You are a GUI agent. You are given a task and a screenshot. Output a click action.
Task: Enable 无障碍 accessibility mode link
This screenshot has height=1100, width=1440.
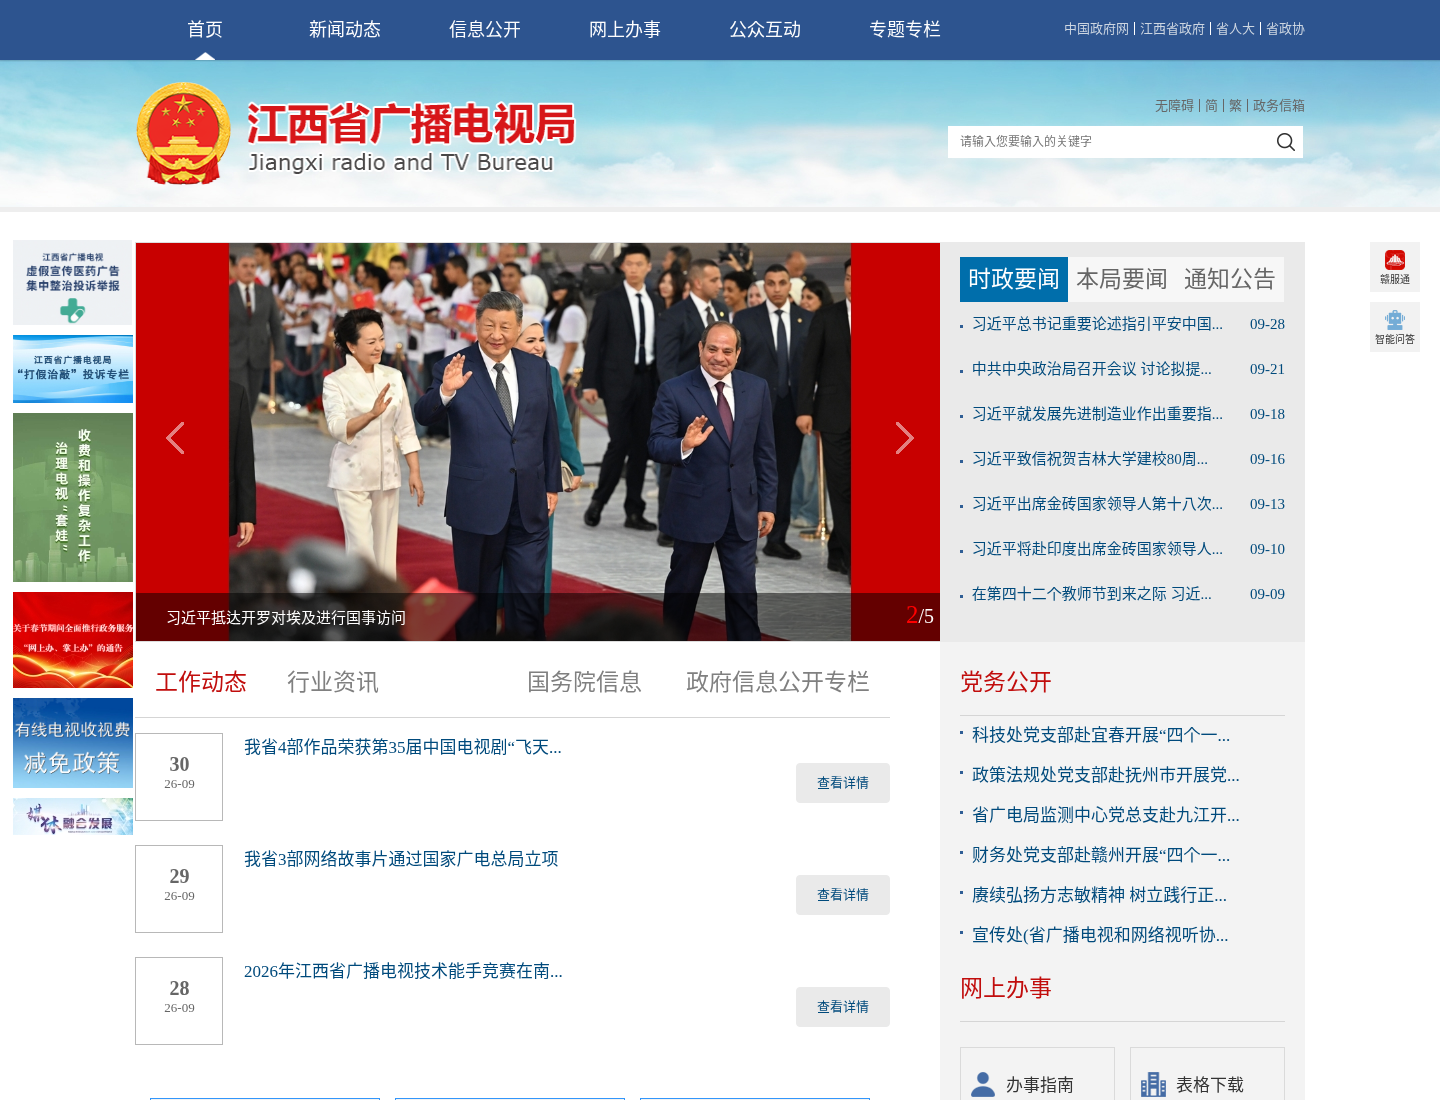coord(1174,105)
